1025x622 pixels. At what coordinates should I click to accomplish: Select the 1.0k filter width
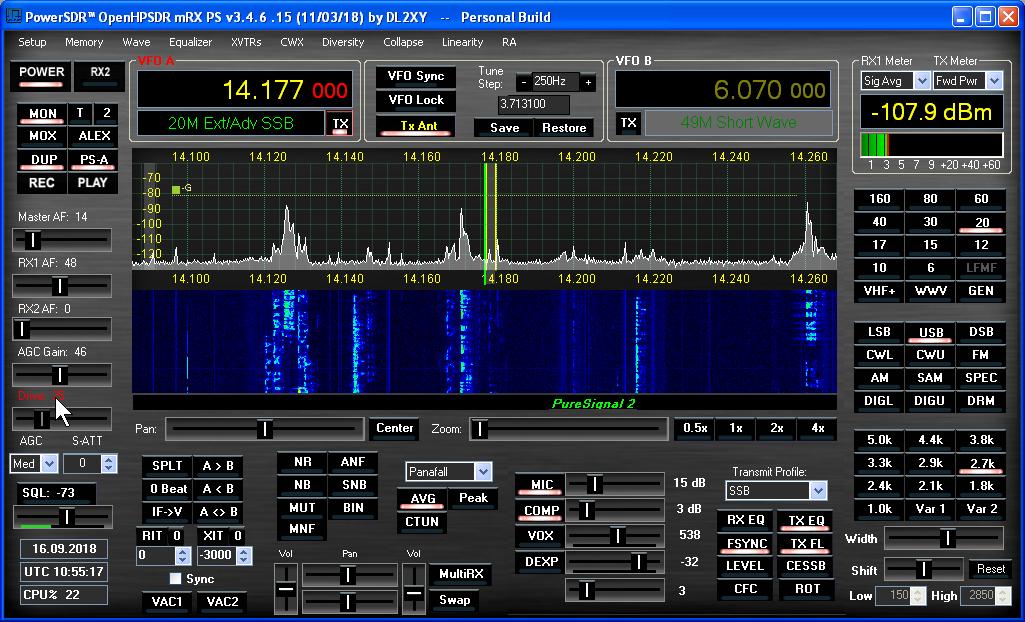(x=879, y=509)
